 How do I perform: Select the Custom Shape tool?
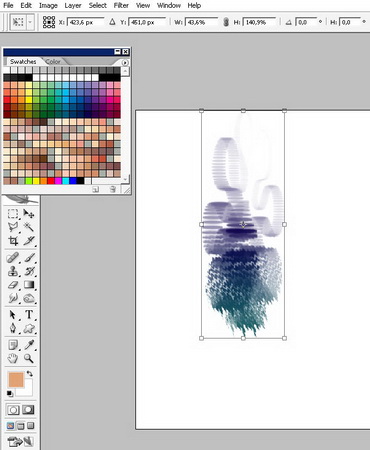click(29, 328)
